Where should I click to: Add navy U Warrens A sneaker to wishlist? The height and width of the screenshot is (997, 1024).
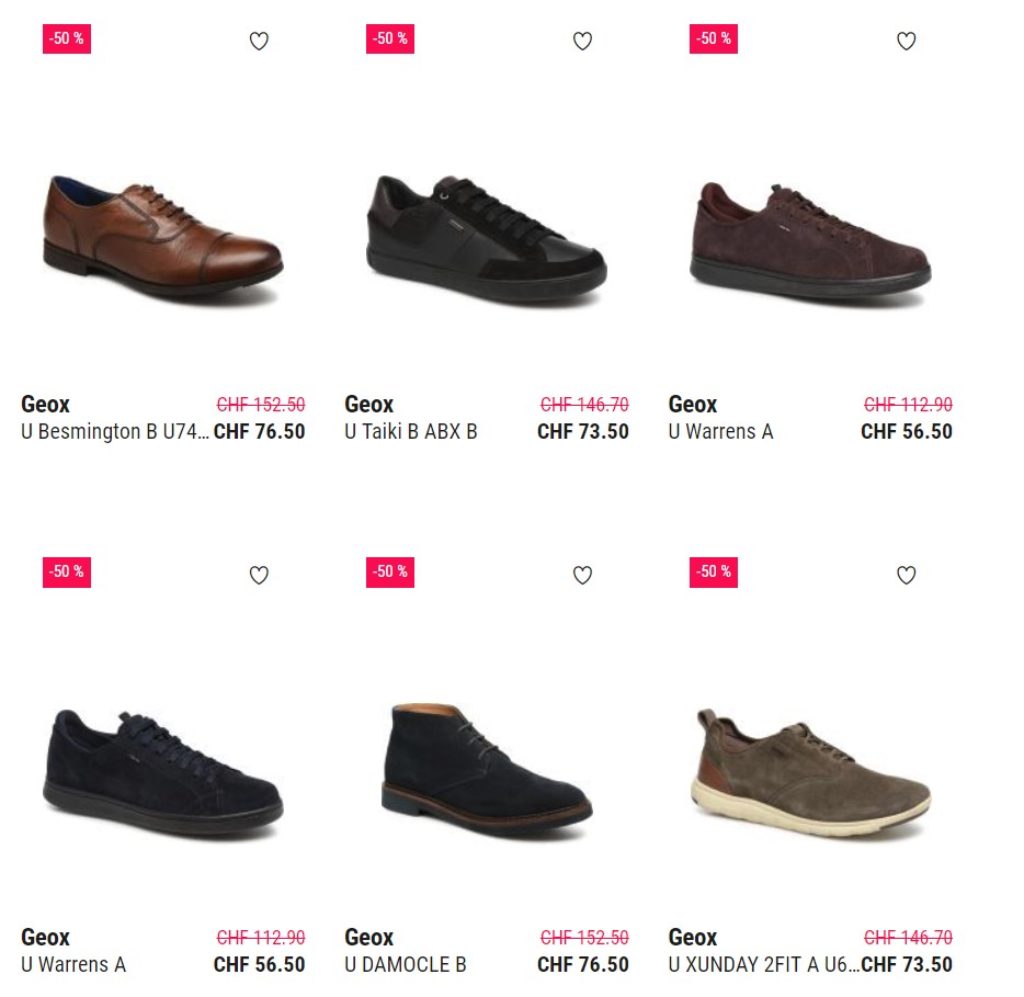point(259,575)
